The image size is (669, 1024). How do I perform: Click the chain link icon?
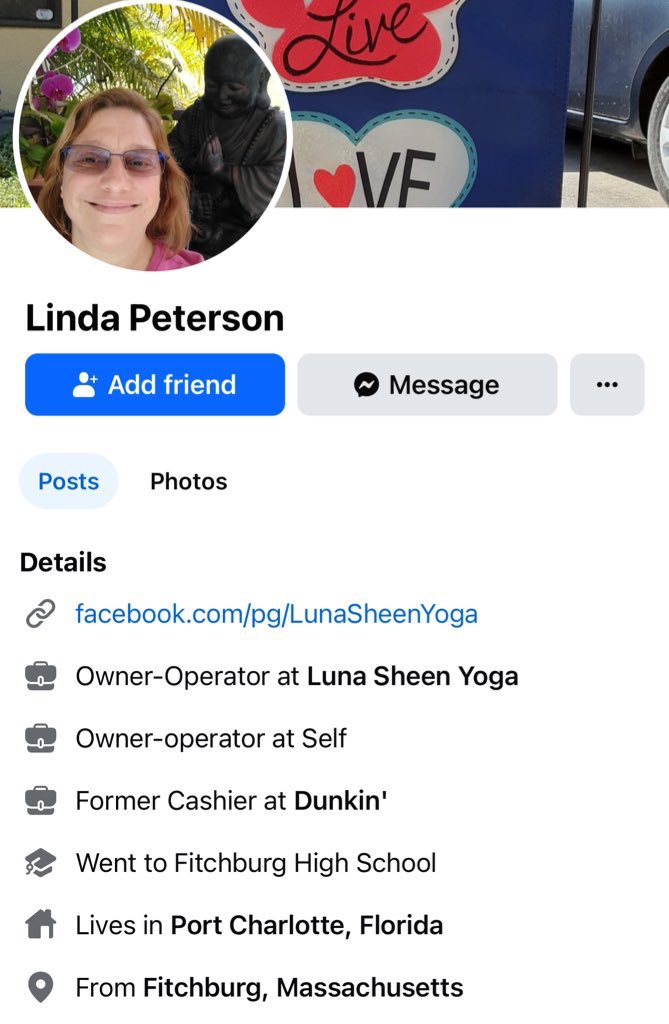[41, 614]
